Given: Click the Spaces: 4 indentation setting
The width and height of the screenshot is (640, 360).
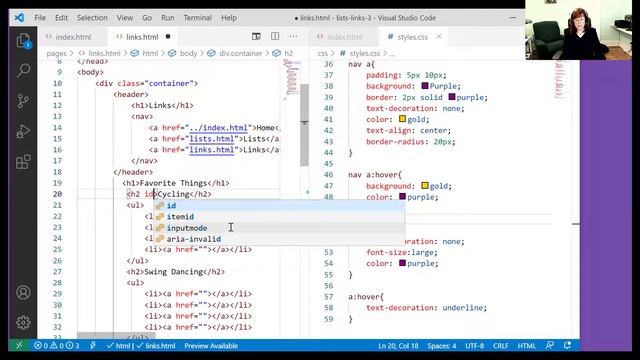Looking at the screenshot, I should 442,346.
